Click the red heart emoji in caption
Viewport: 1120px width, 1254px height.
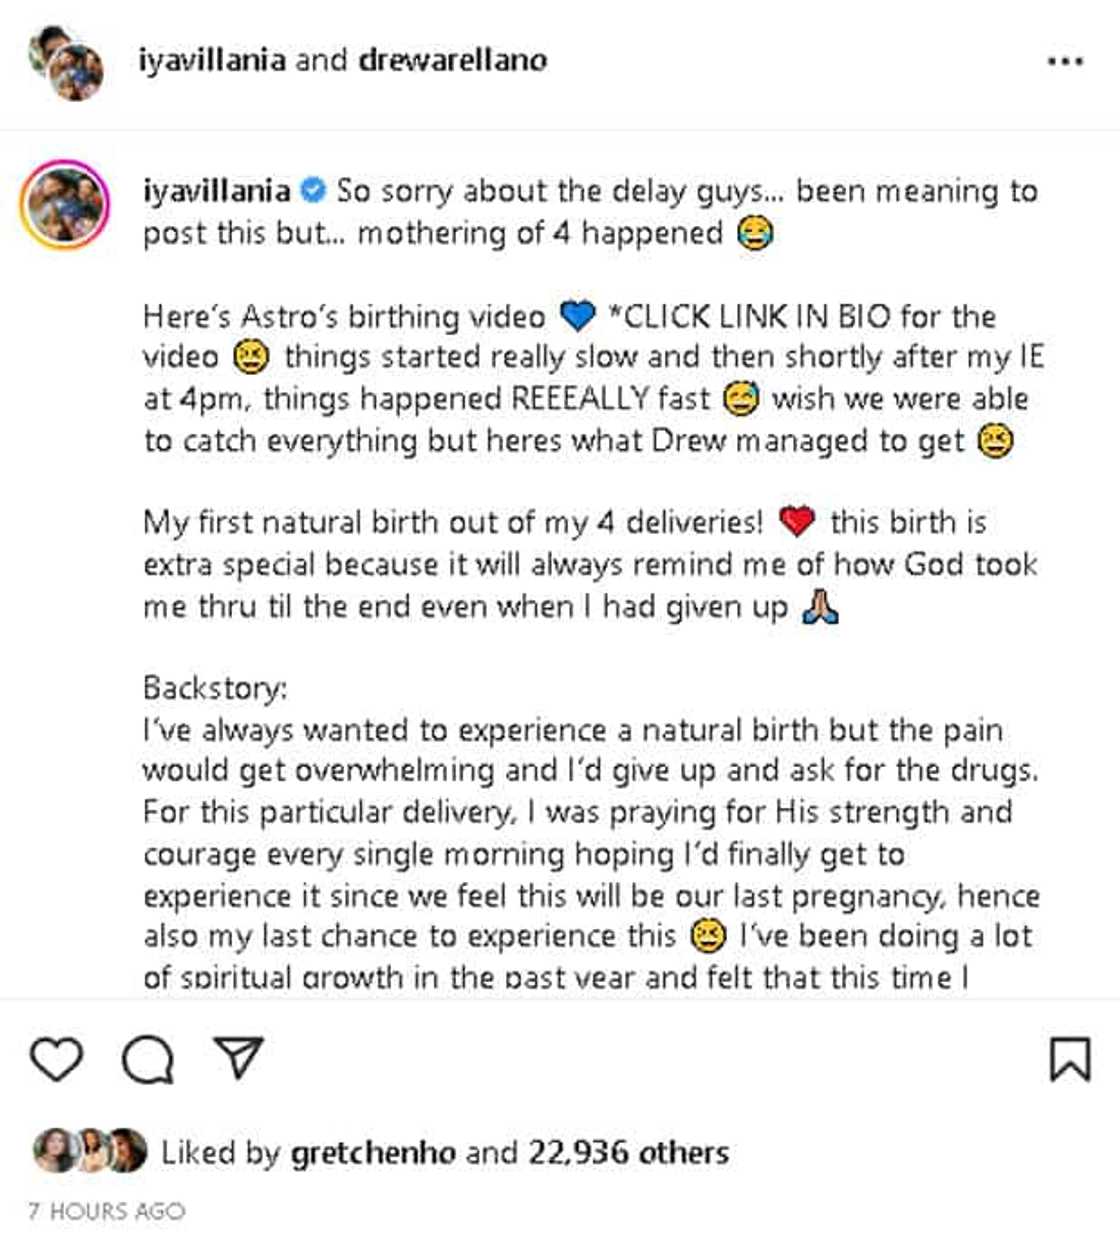point(797,522)
